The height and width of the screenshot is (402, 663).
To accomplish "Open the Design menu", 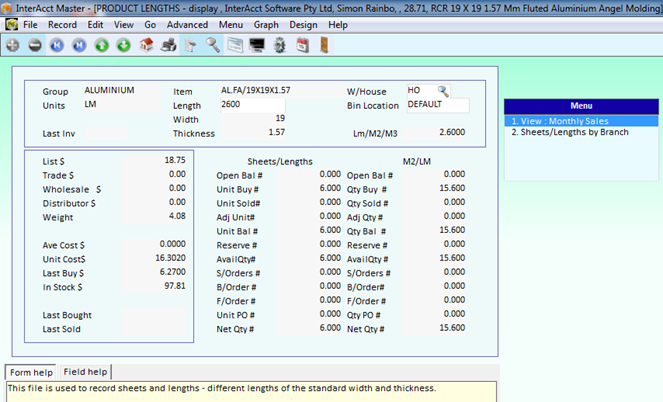I will (303, 25).
